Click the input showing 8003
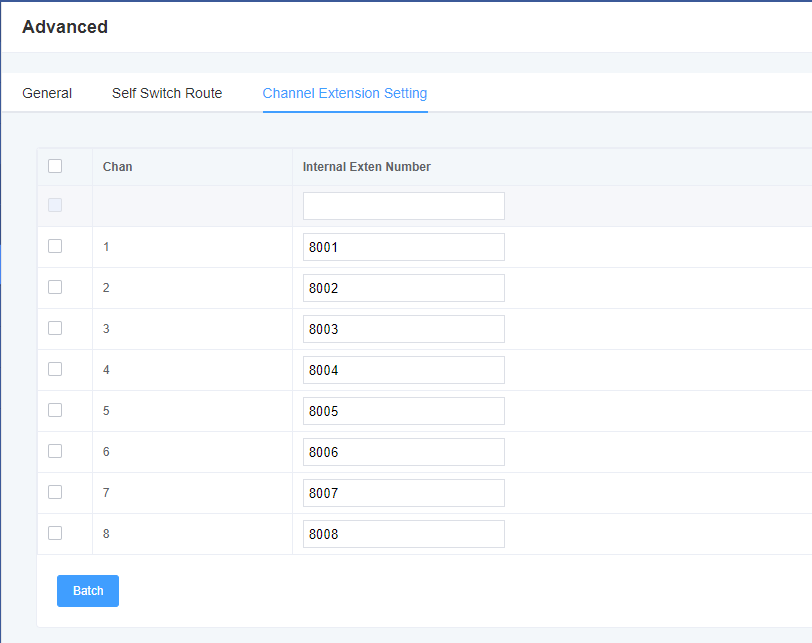This screenshot has width=812, height=643. 404,329
